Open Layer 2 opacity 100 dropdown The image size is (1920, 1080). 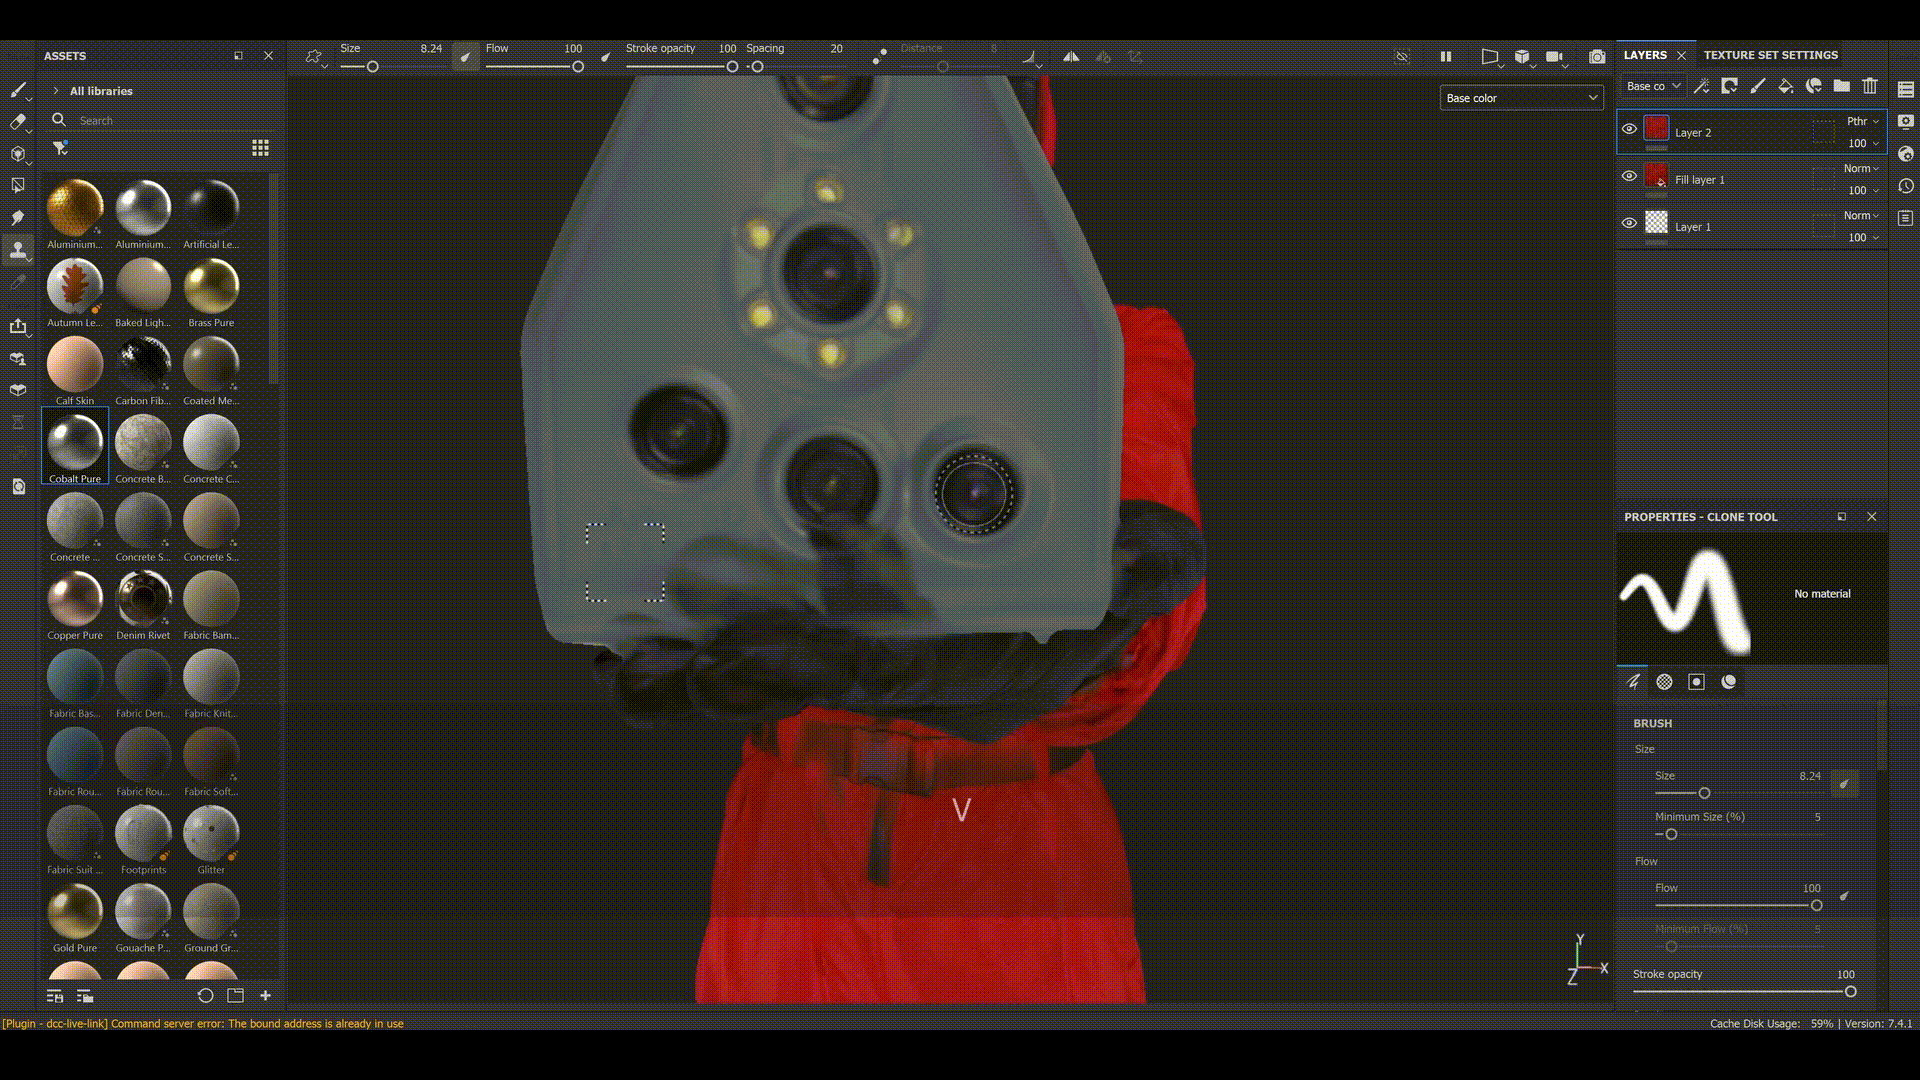point(1863,143)
